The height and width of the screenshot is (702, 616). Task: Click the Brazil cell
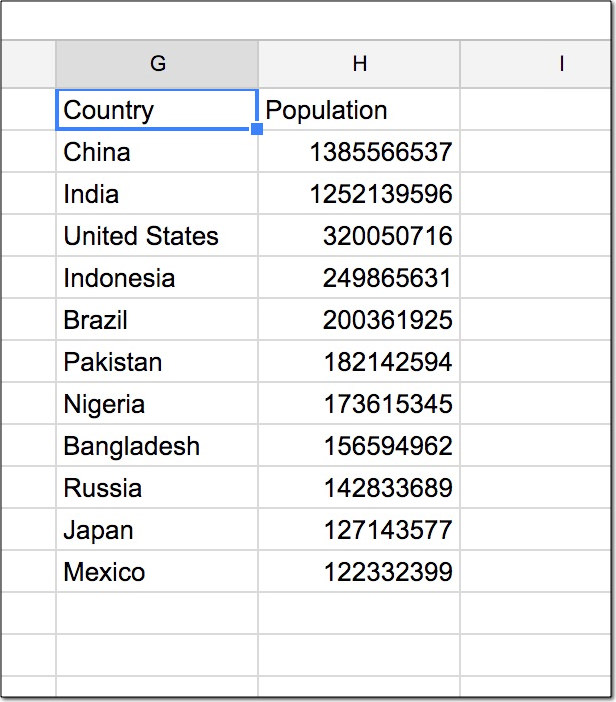click(157, 320)
